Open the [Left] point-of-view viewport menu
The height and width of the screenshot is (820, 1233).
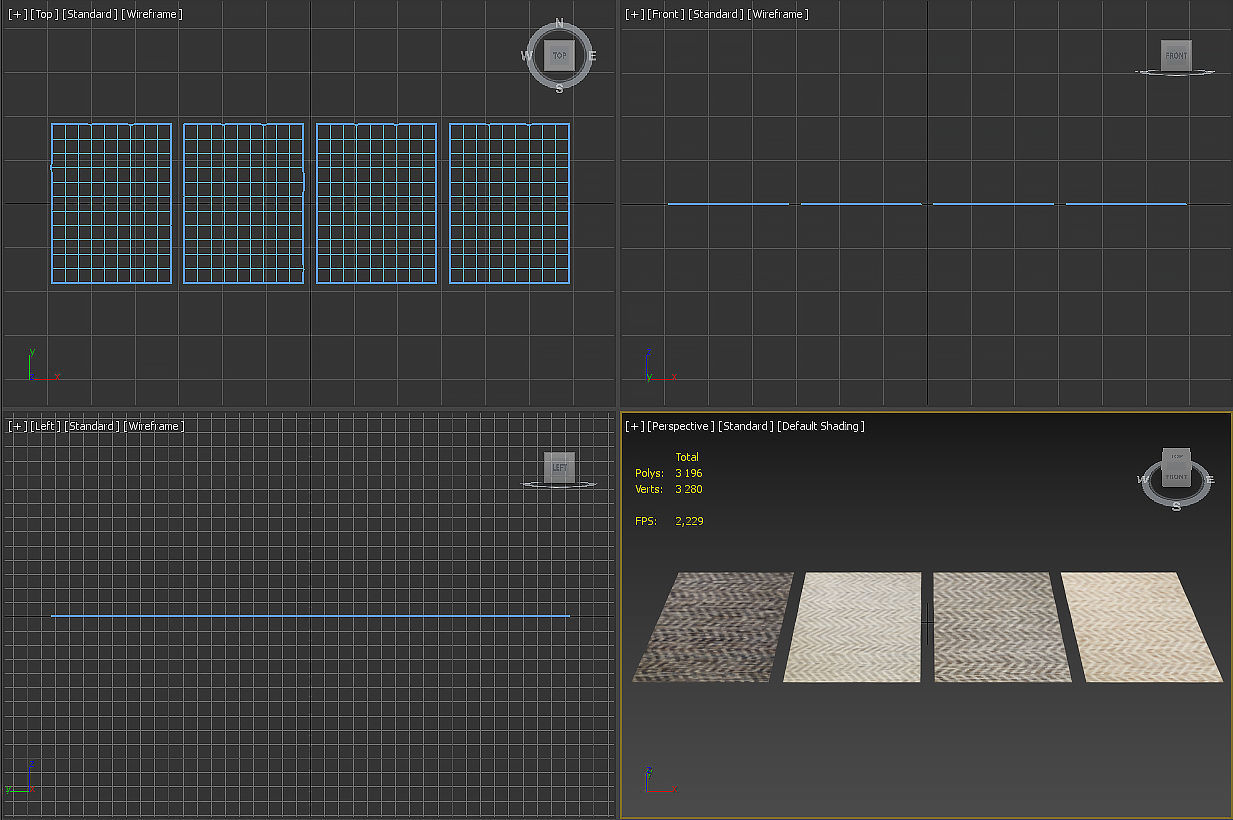pyautogui.click(x=44, y=426)
